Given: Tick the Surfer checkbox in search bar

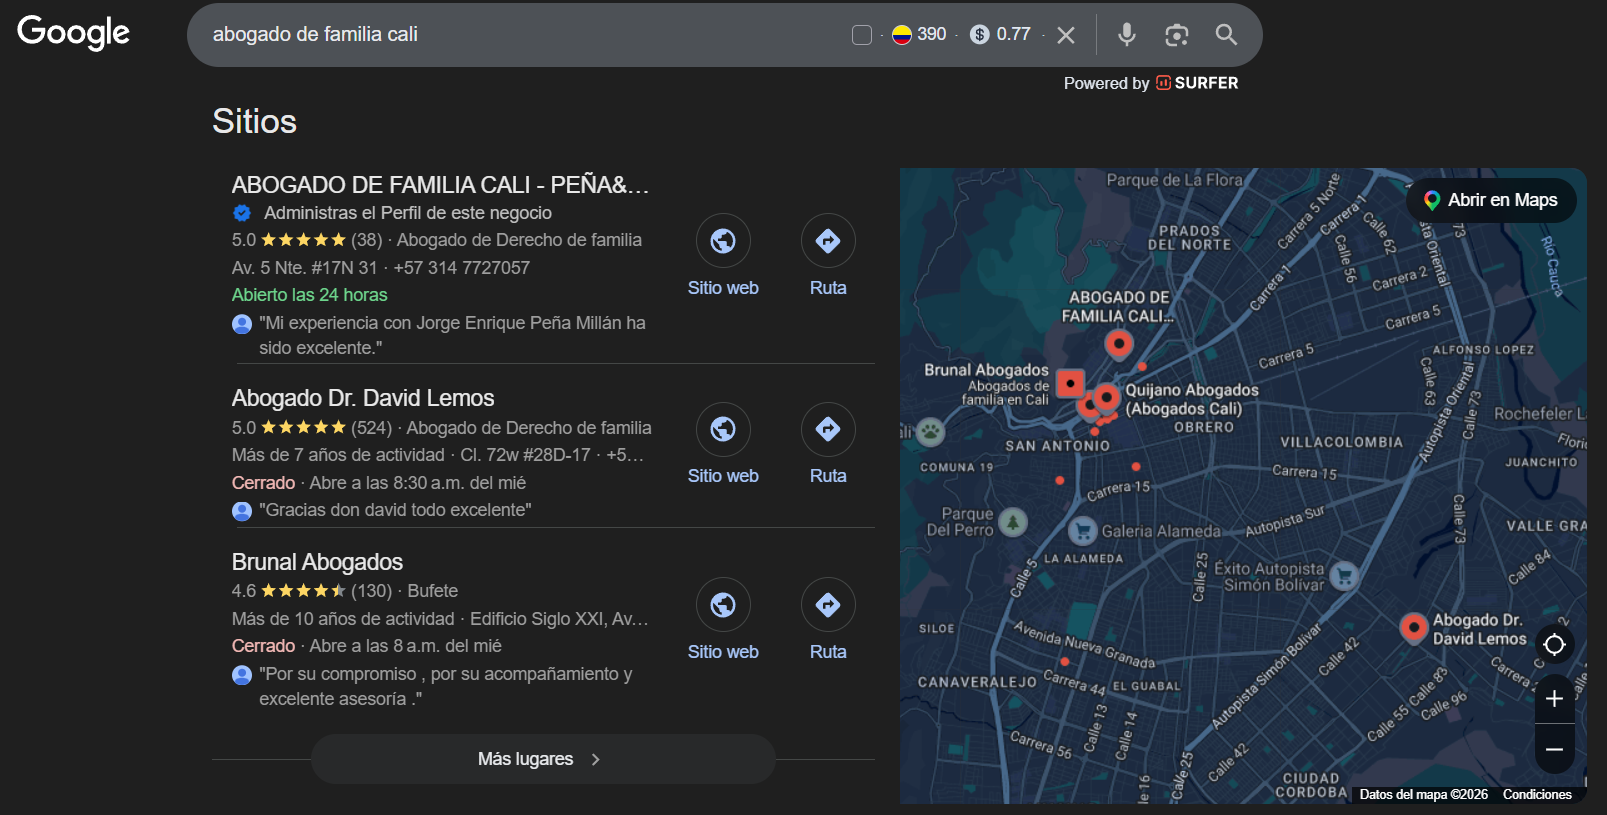Looking at the screenshot, I should tap(862, 35).
